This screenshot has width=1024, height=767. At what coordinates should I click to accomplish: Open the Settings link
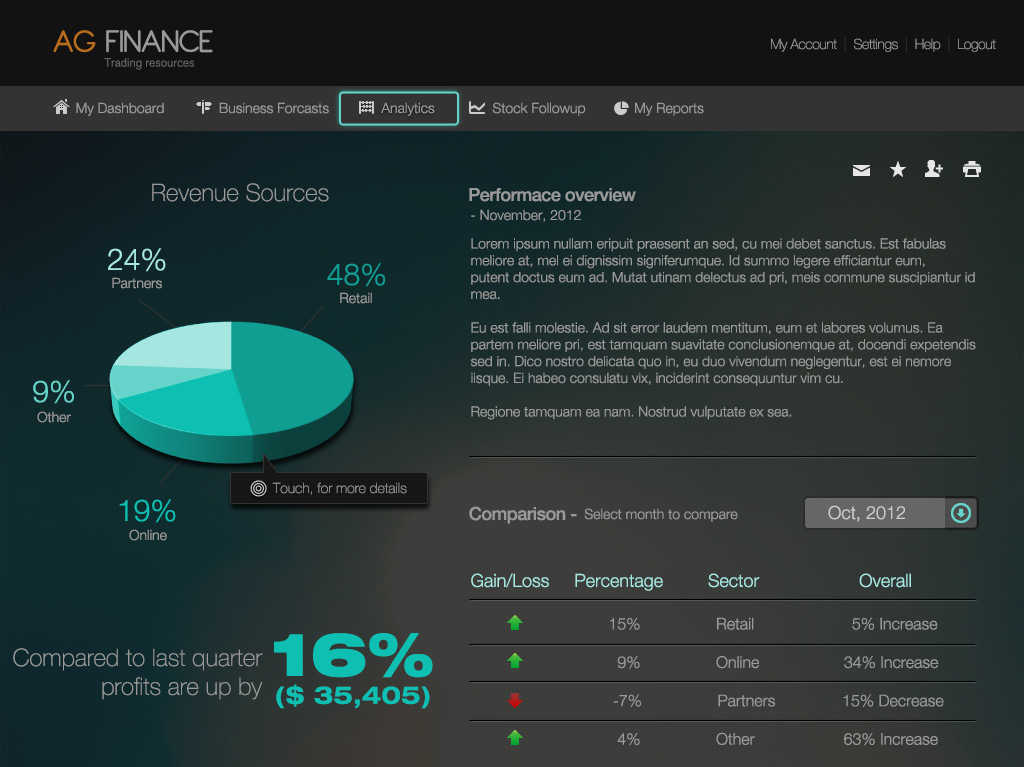pos(876,44)
